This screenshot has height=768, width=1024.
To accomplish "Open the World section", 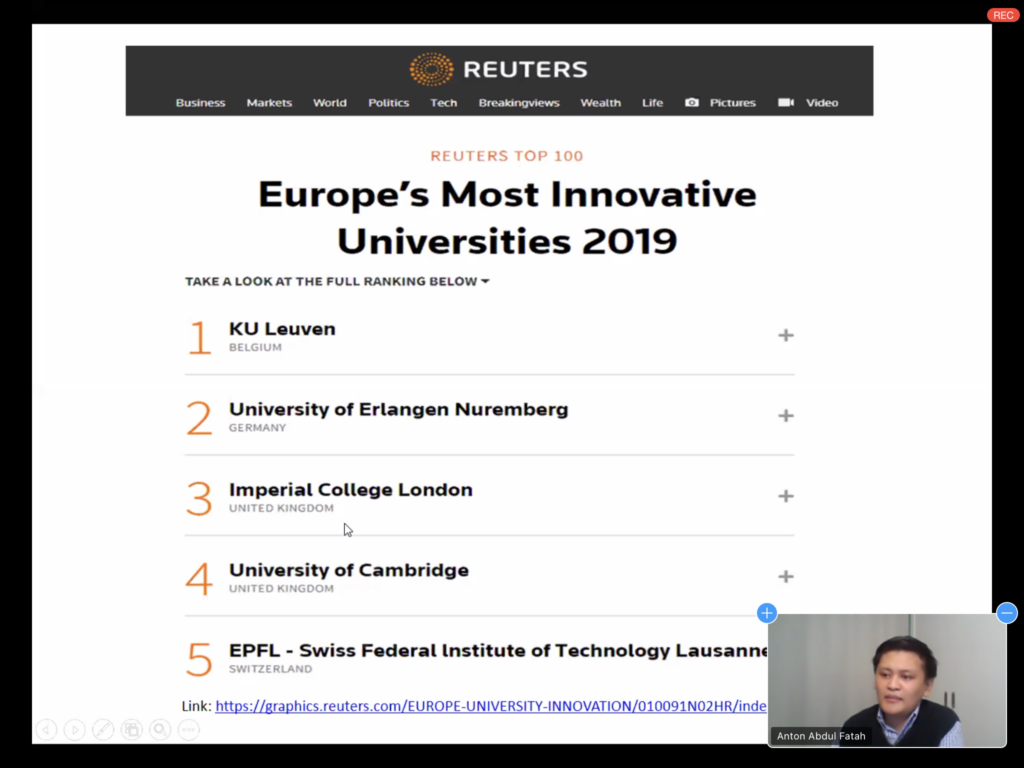I will tap(330, 103).
